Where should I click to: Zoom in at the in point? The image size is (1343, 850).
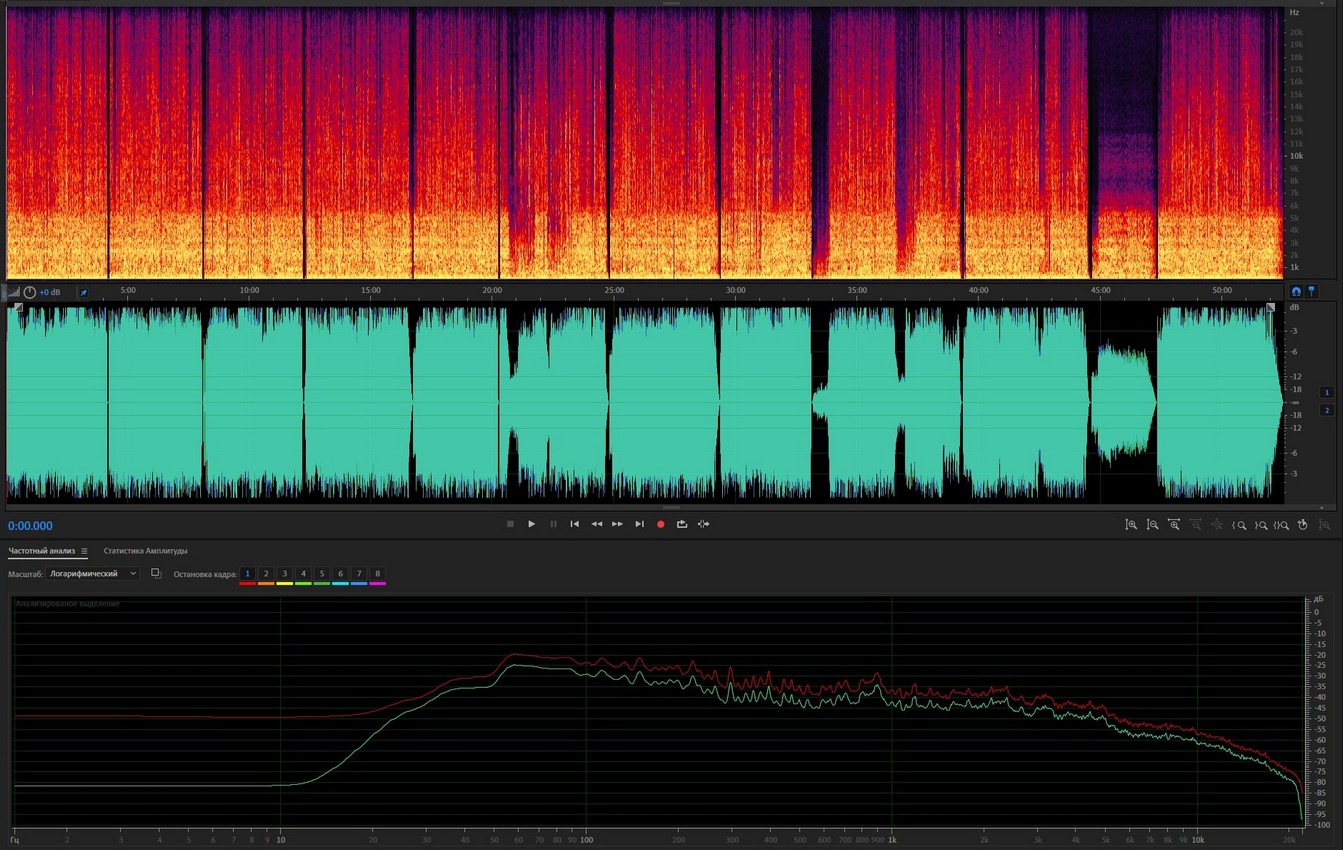pyautogui.click(x=1239, y=525)
